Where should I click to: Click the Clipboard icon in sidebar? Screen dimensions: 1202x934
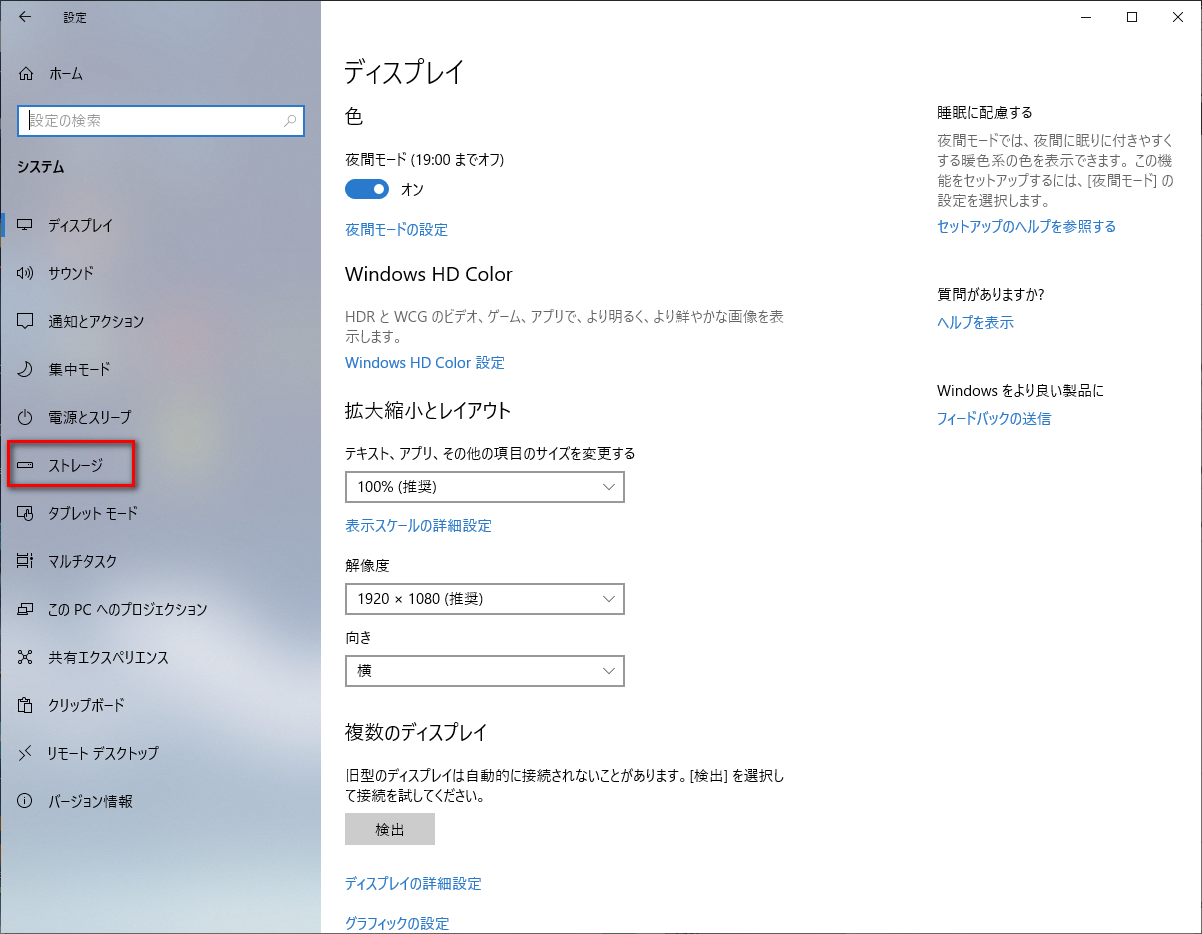coord(26,705)
